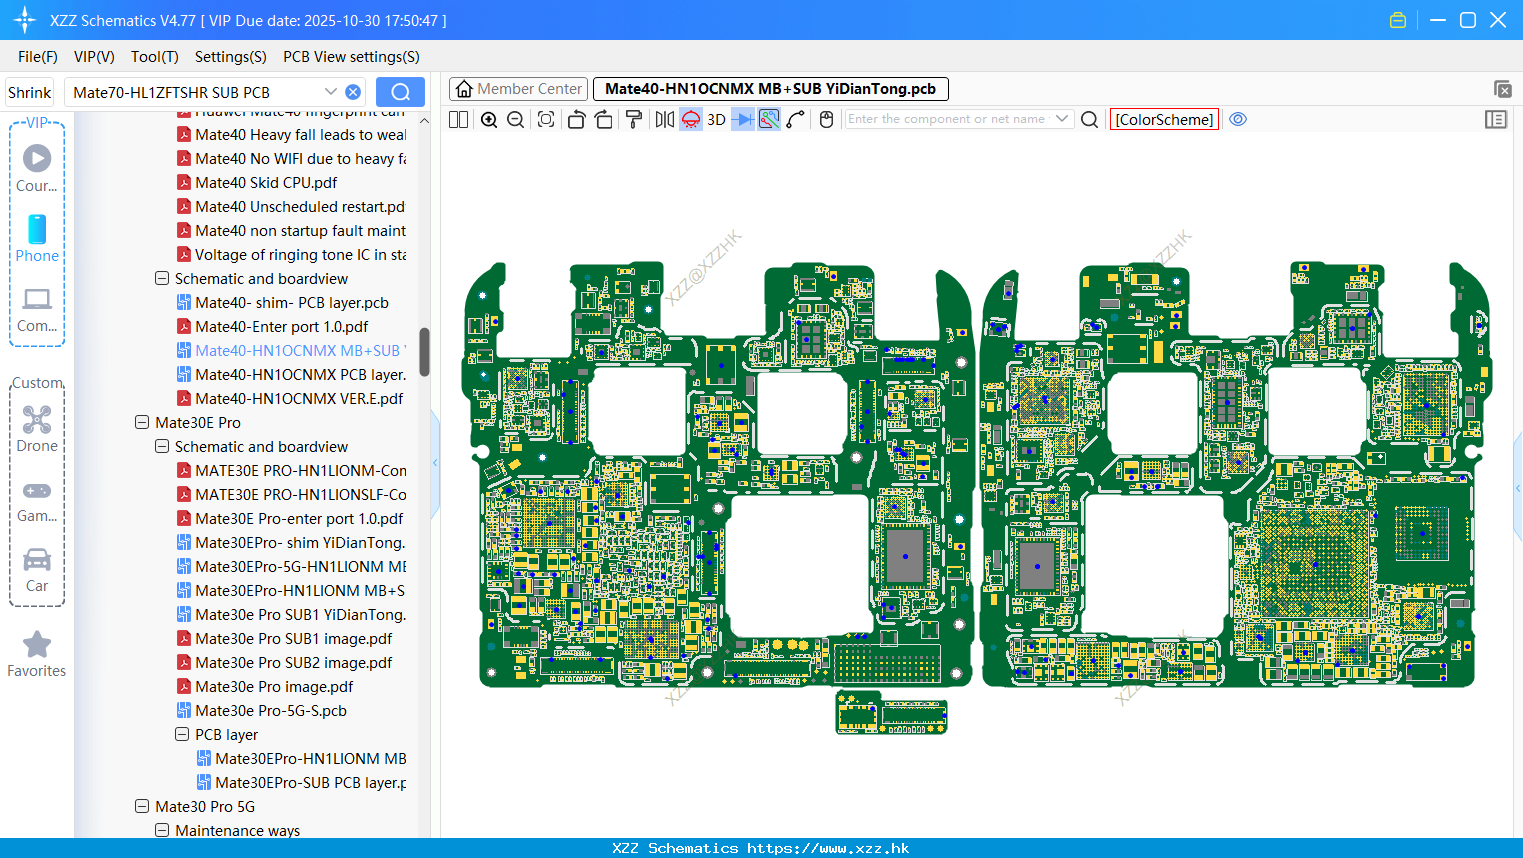Click the Shrink button
Screen dimensions: 1523x858
[x=29, y=92]
